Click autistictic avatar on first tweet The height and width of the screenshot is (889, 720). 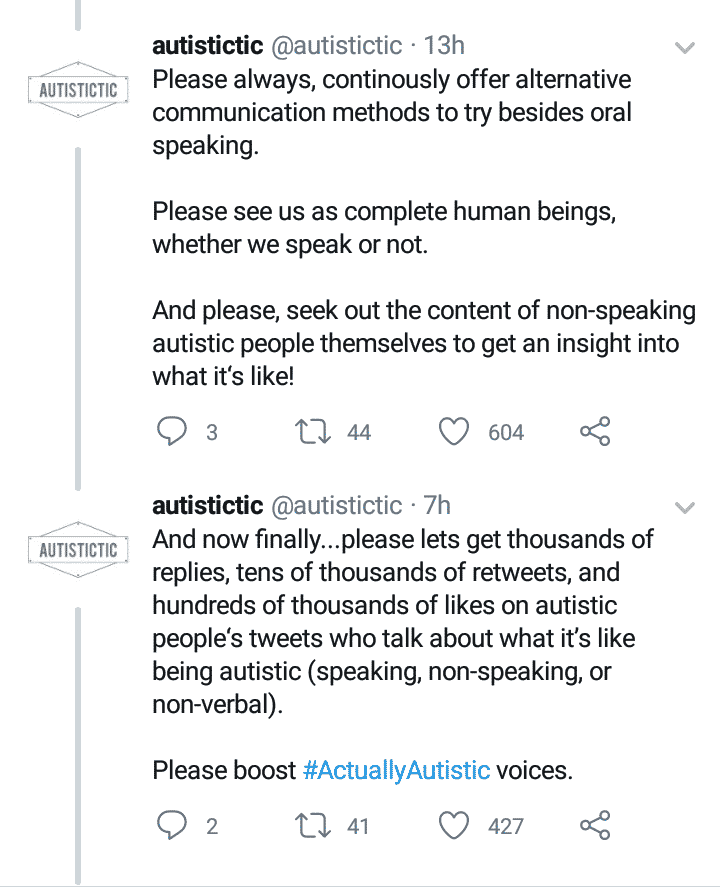[x=78, y=91]
